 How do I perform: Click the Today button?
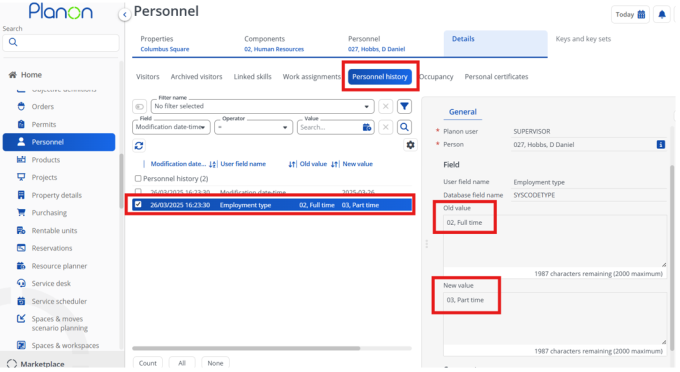[x=630, y=14]
